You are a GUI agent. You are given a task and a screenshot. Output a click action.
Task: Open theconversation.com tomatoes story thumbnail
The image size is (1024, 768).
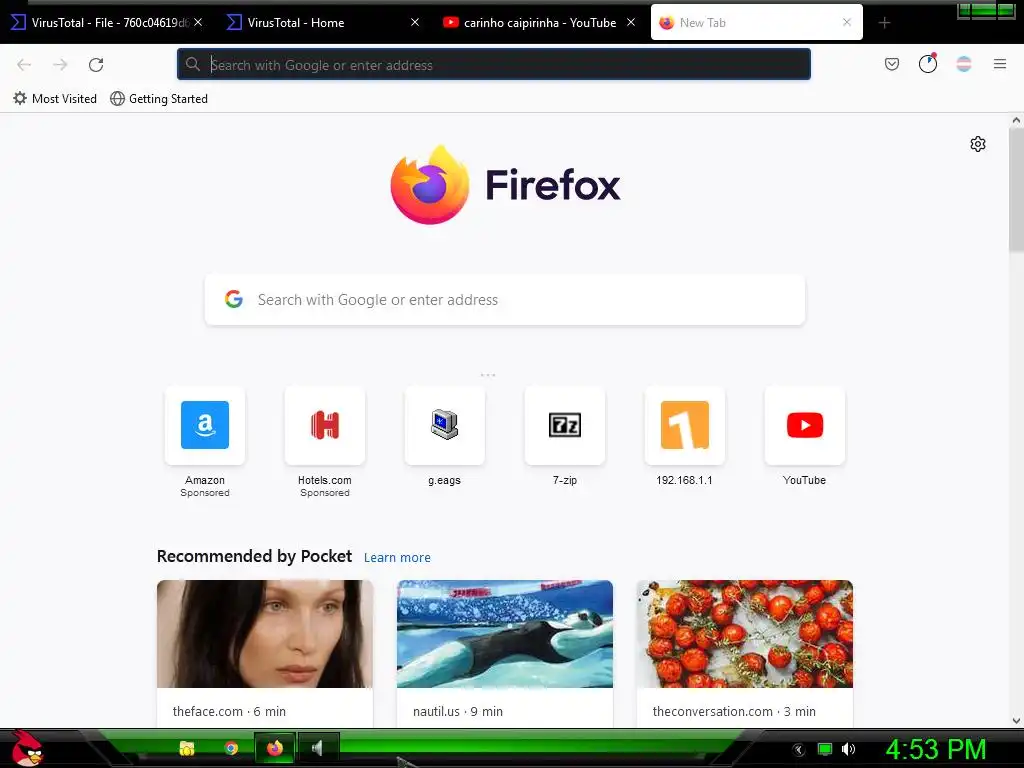point(745,633)
